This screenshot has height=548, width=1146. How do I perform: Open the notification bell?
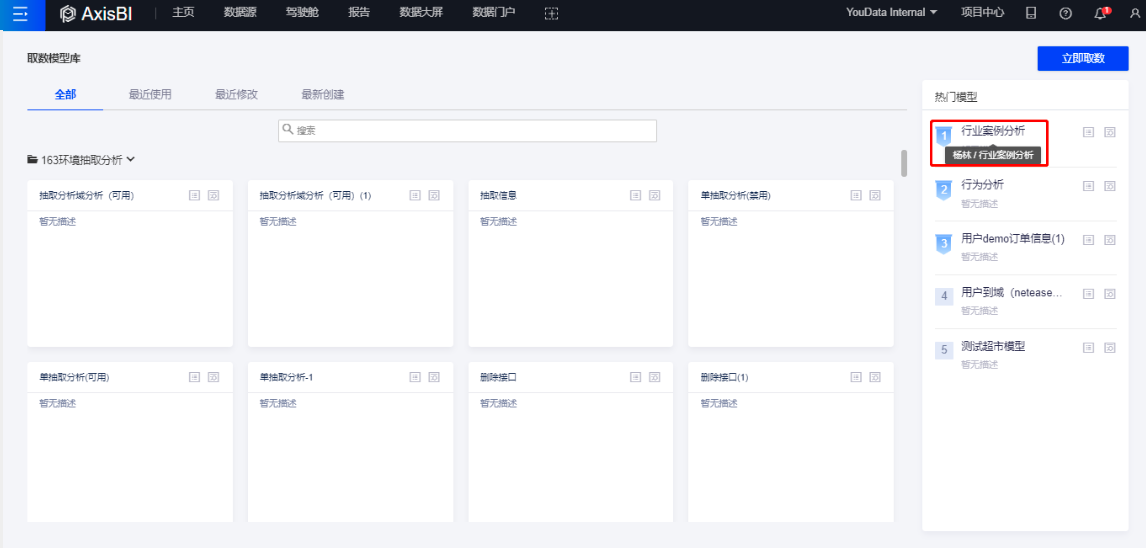tap(1100, 13)
